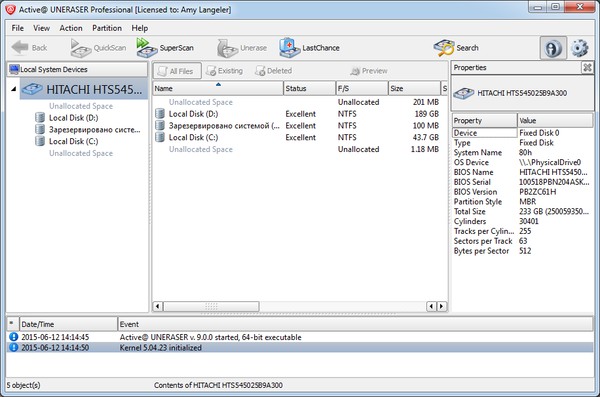Click the Date/Time log column header
The height and width of the screenshot is (397, 600).
click(68, 324)
